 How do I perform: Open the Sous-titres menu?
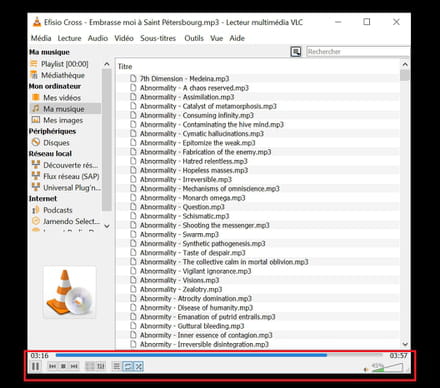tap(158, 38)
